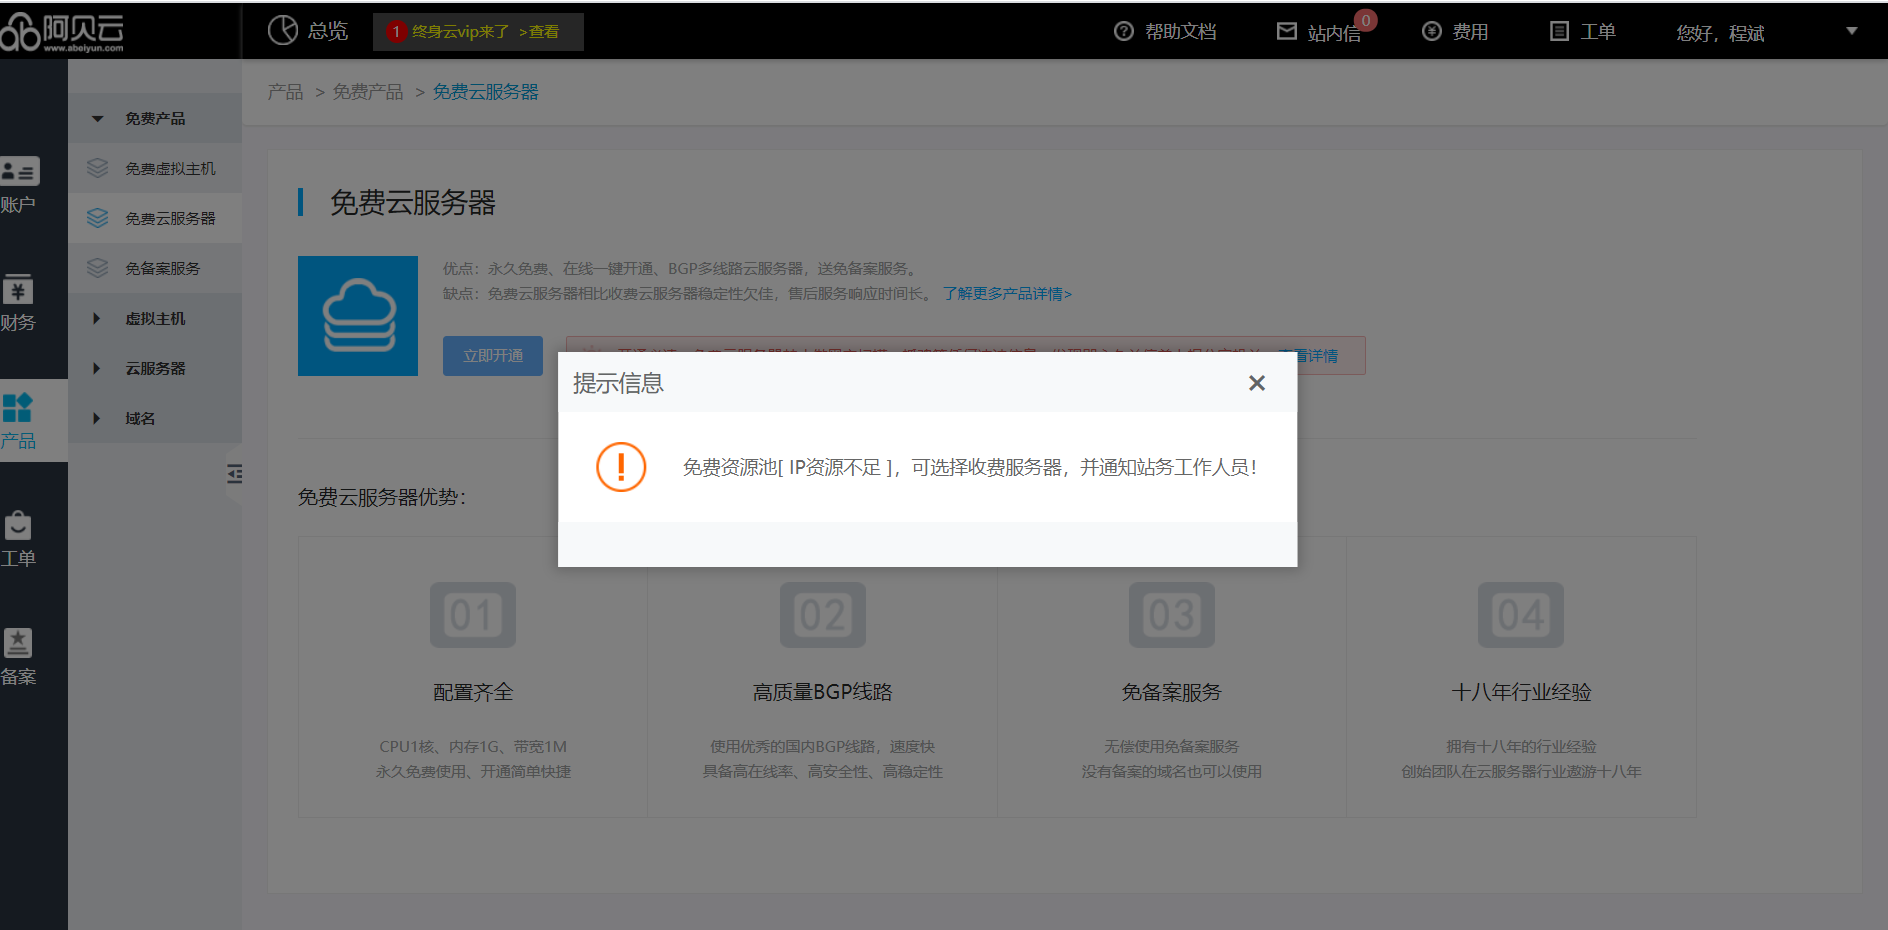Expand the 虚拟主机 menu group
The width and height of the screenshot is (1888, 930).
point(155,318)
